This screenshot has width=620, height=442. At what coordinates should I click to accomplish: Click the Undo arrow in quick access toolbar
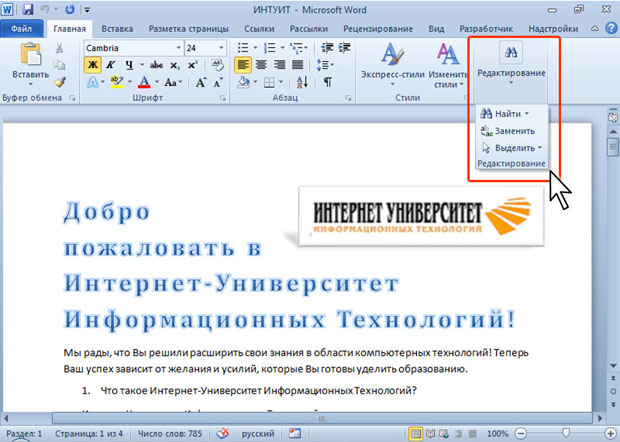(45, 9)
